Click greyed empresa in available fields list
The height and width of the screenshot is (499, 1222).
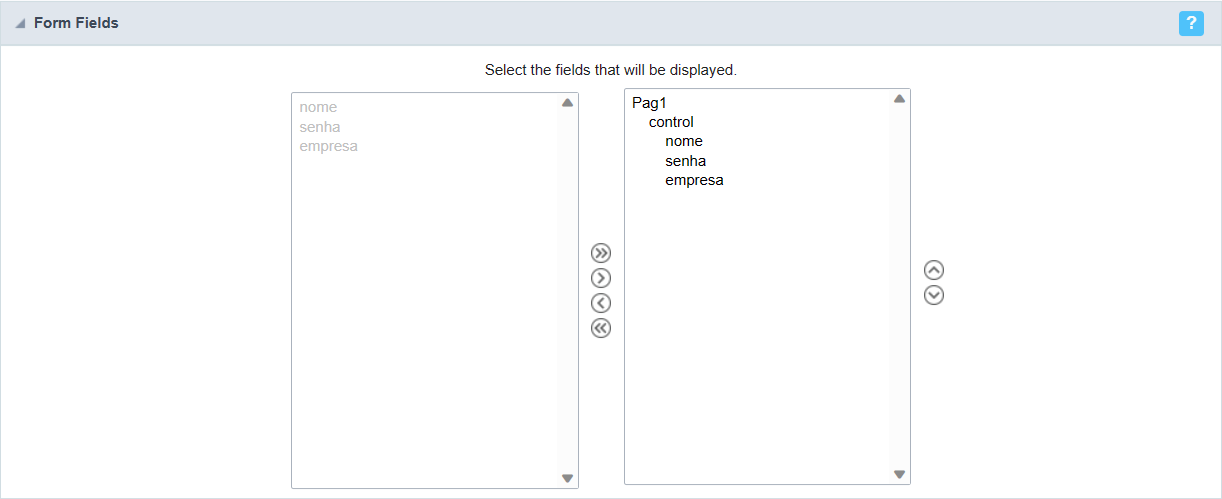point(328,146)
